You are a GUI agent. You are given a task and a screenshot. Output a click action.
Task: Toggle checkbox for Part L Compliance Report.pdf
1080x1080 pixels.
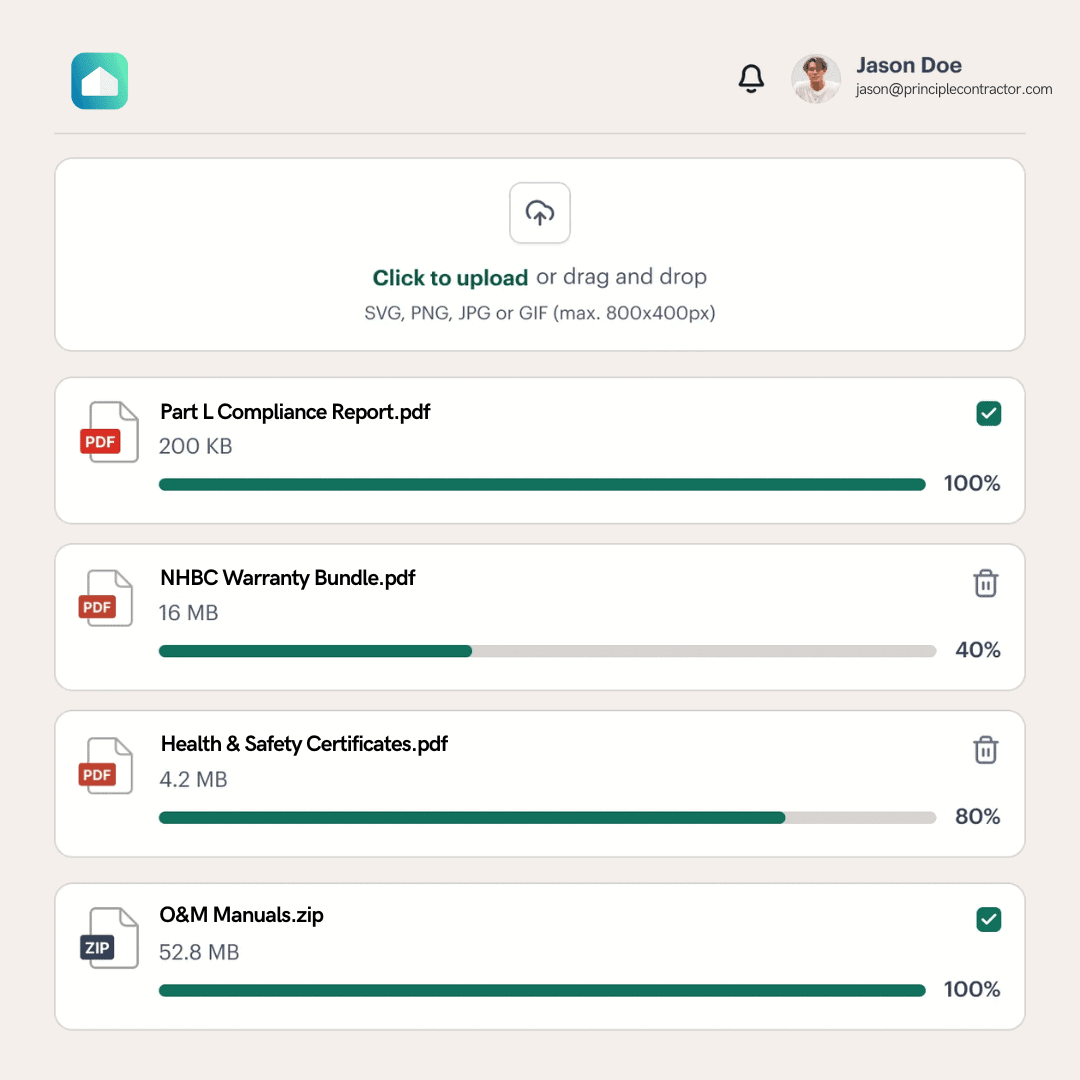point(988,413)
